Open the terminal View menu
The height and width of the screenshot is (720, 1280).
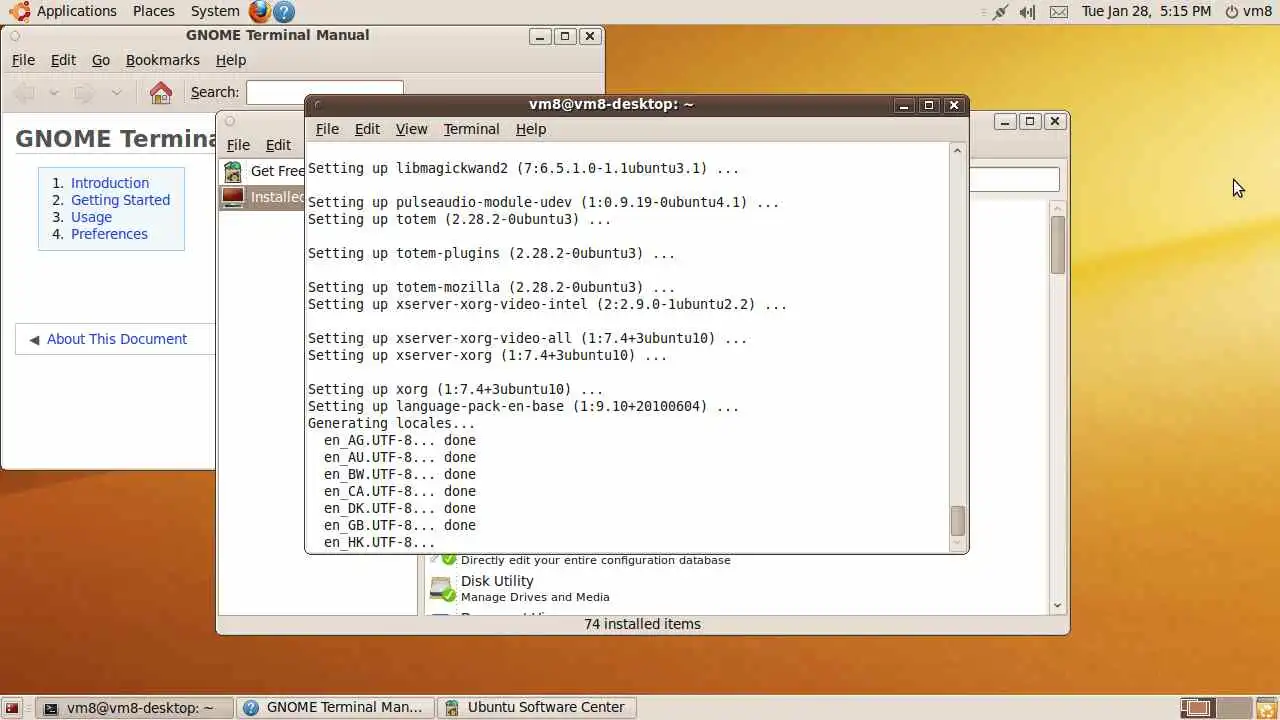pos(411,129)
